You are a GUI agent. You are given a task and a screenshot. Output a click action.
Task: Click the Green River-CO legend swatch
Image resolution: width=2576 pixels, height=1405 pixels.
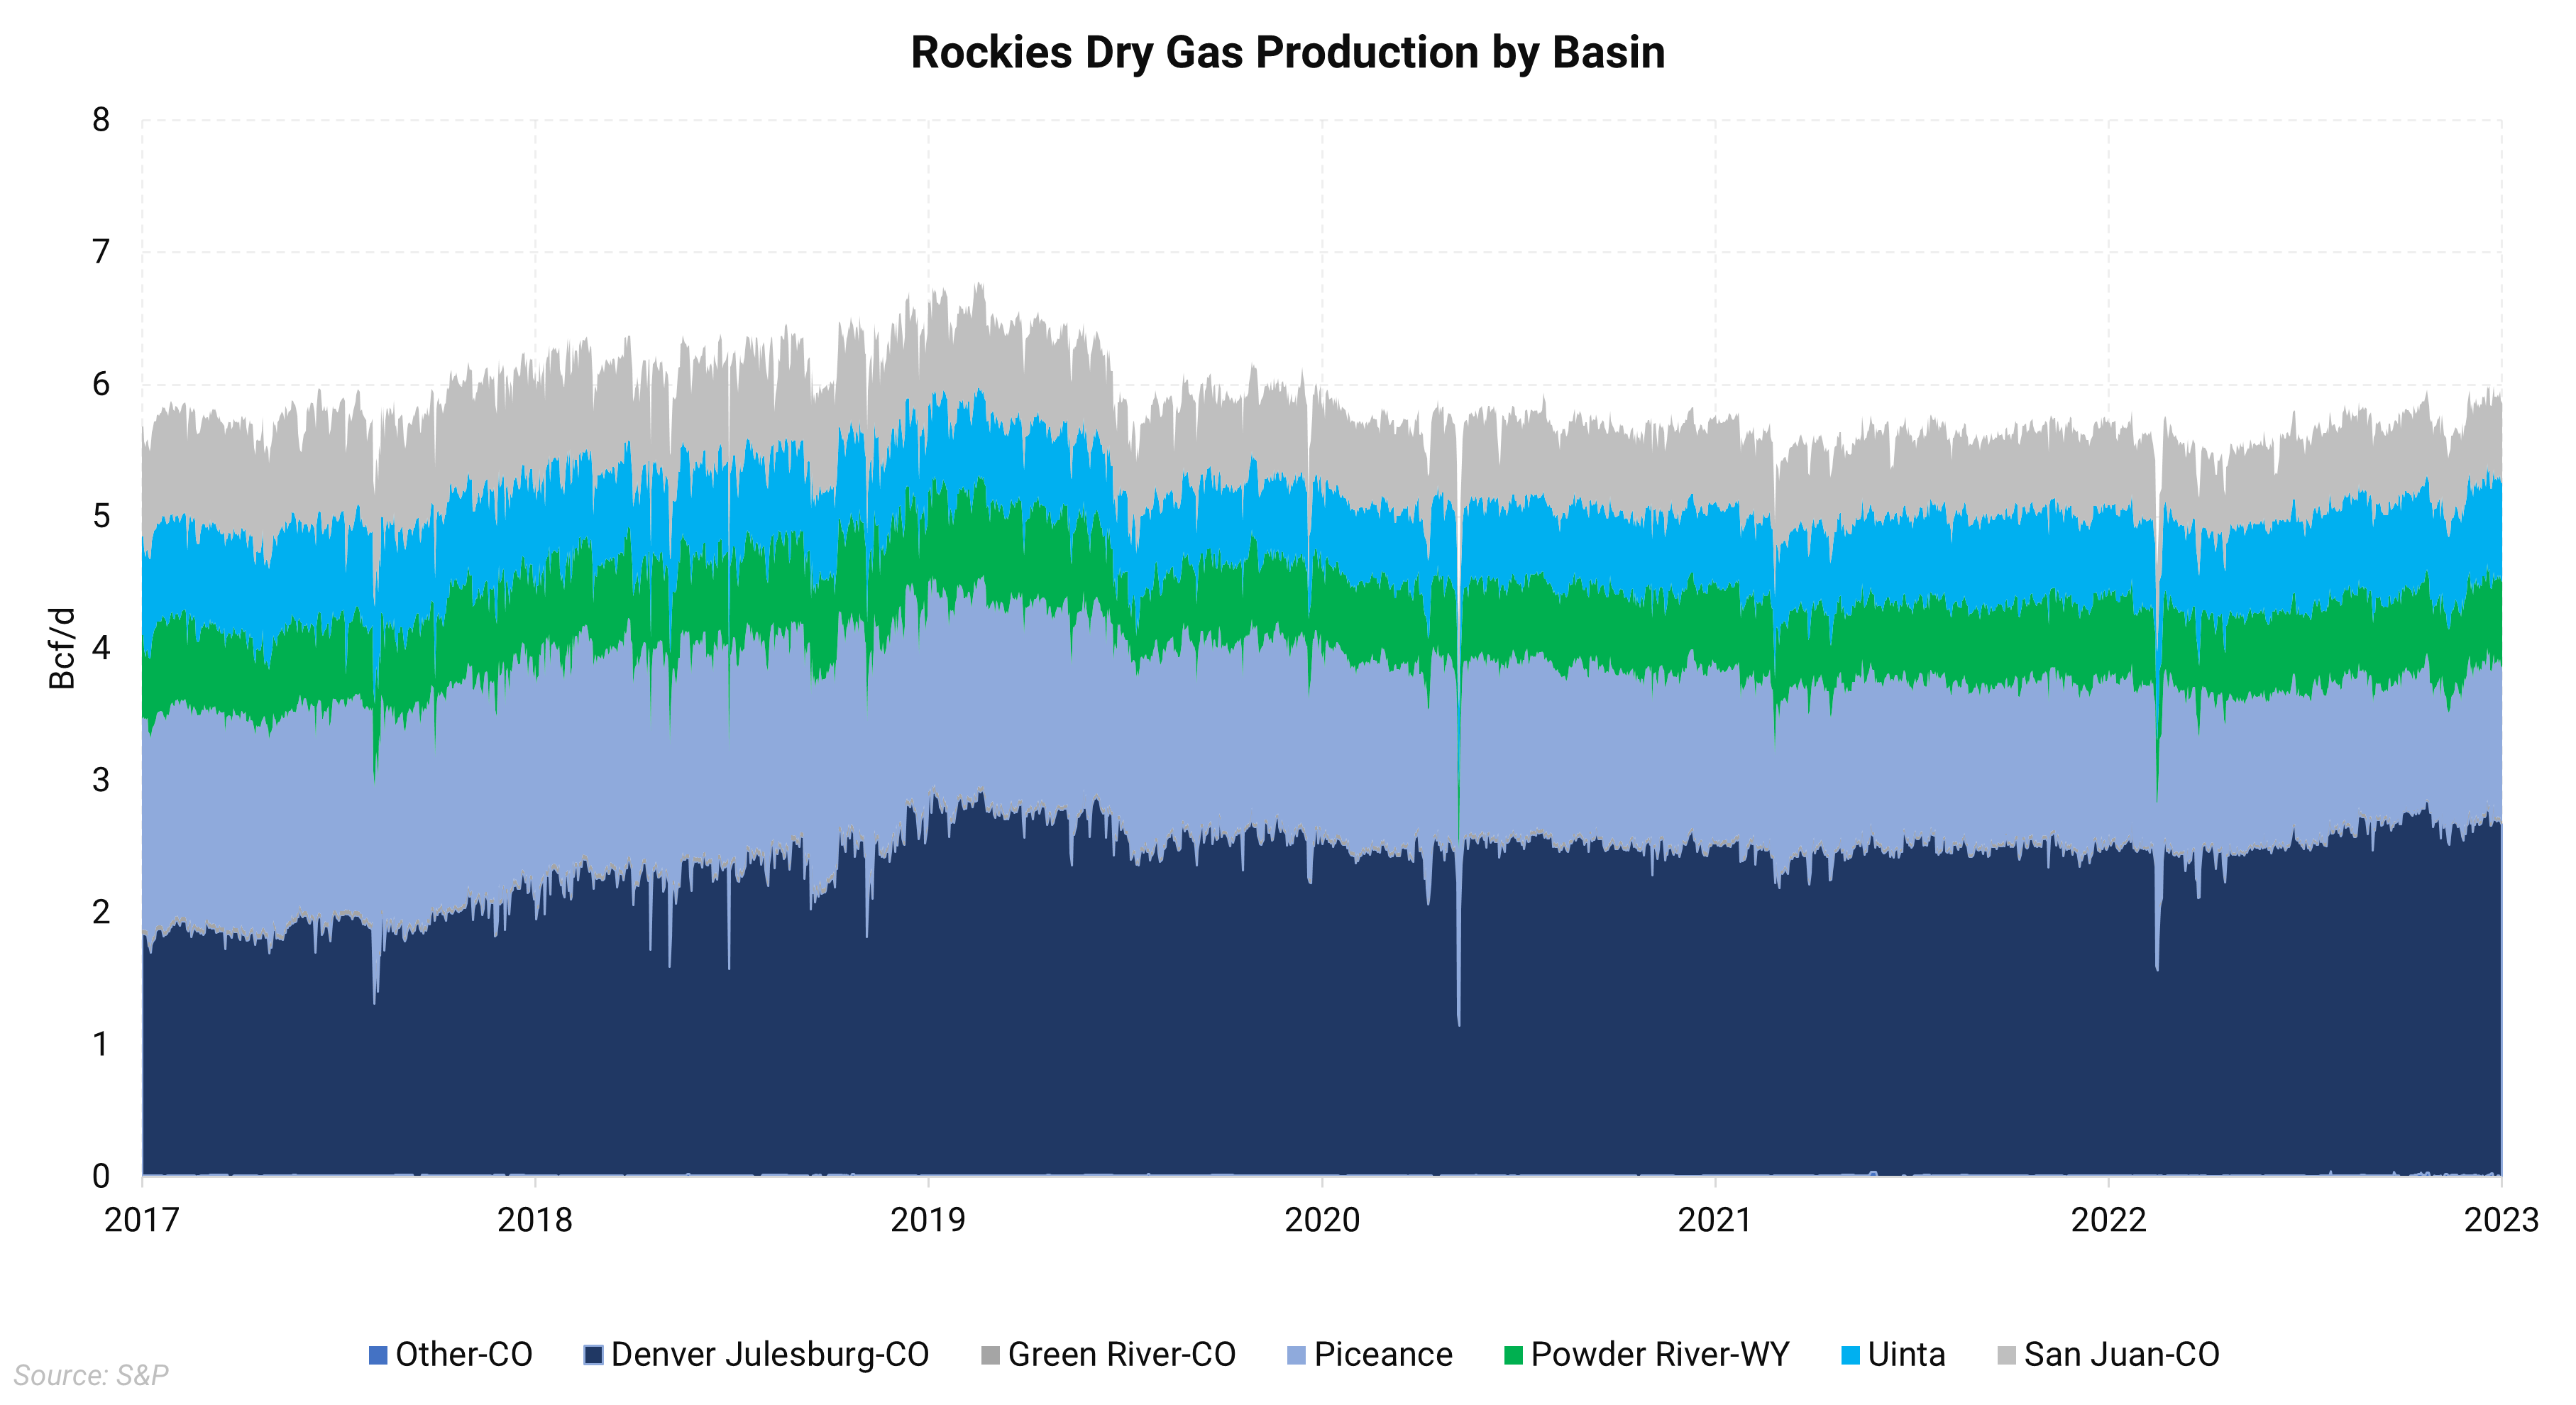pos(990,1356)
